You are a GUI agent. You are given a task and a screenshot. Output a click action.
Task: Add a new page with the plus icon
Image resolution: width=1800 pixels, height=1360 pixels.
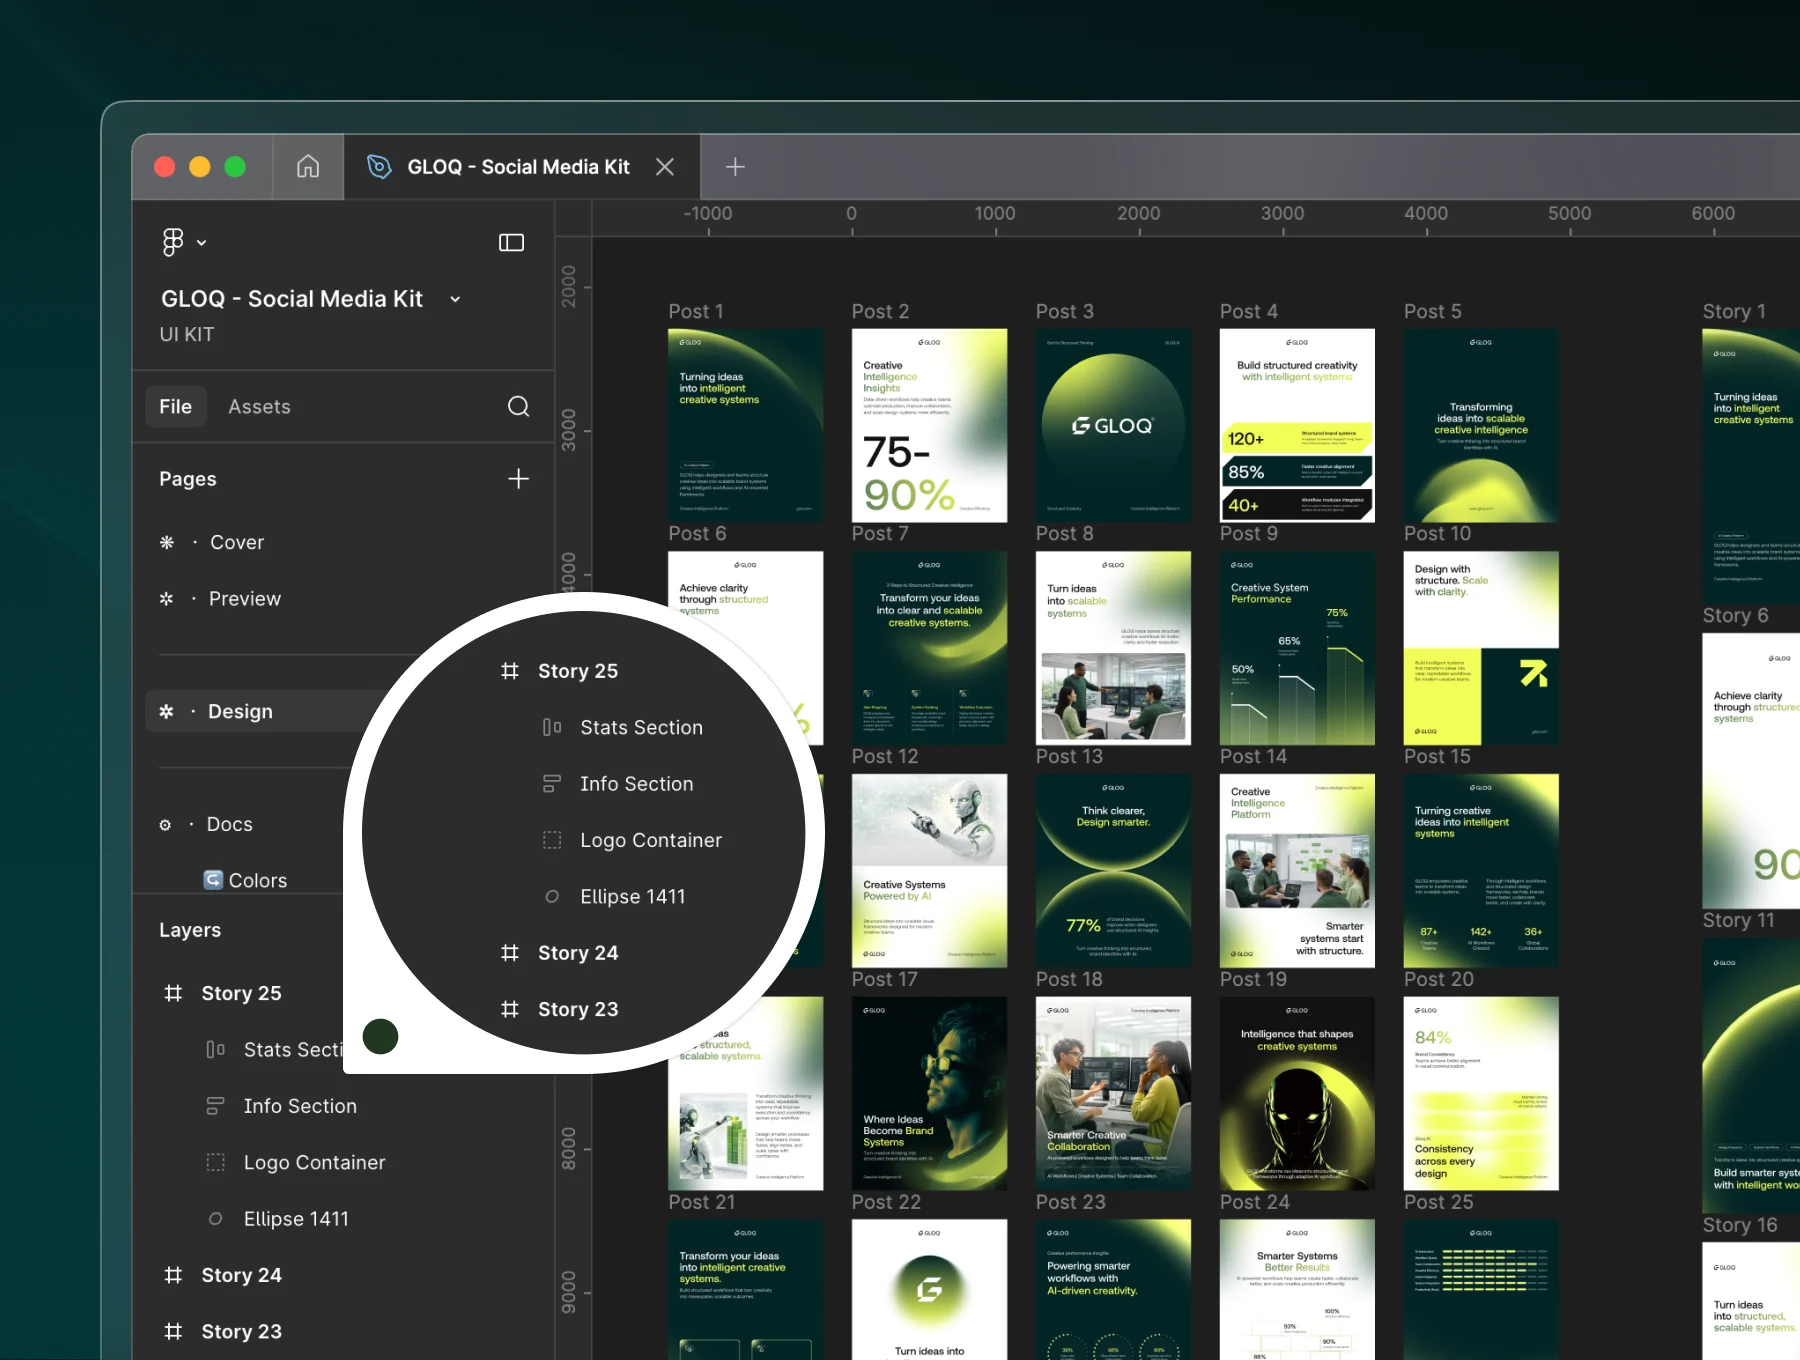click(518, 479)
